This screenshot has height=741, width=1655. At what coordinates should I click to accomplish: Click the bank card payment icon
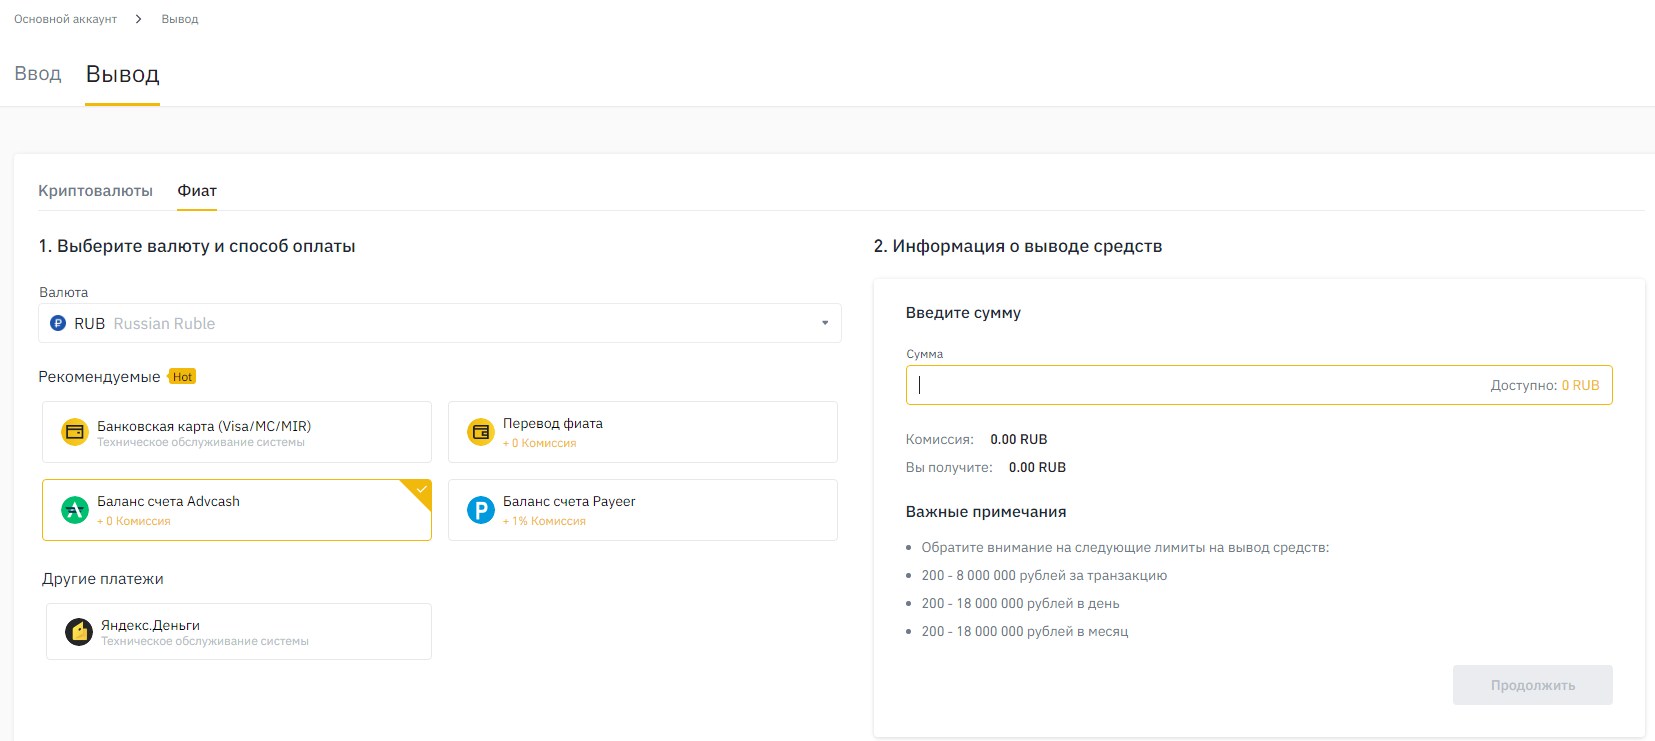point(75,433)
